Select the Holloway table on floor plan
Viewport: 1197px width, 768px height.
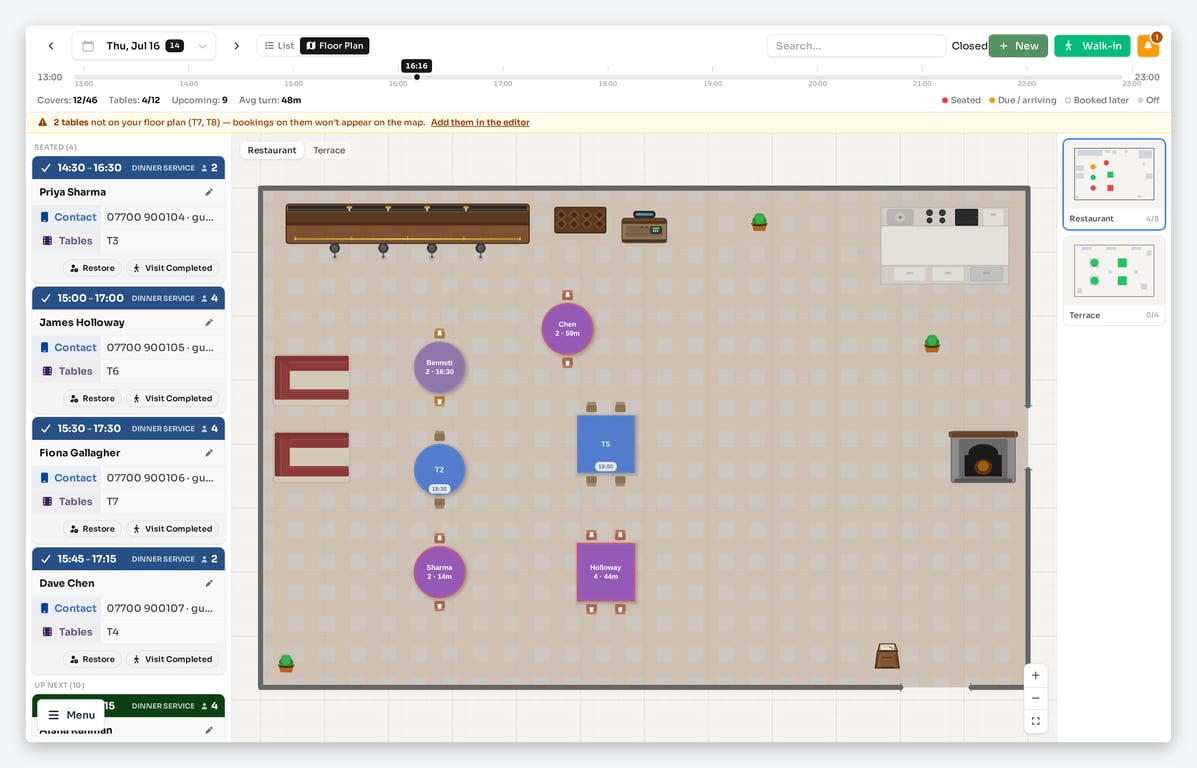coord(605,573)
